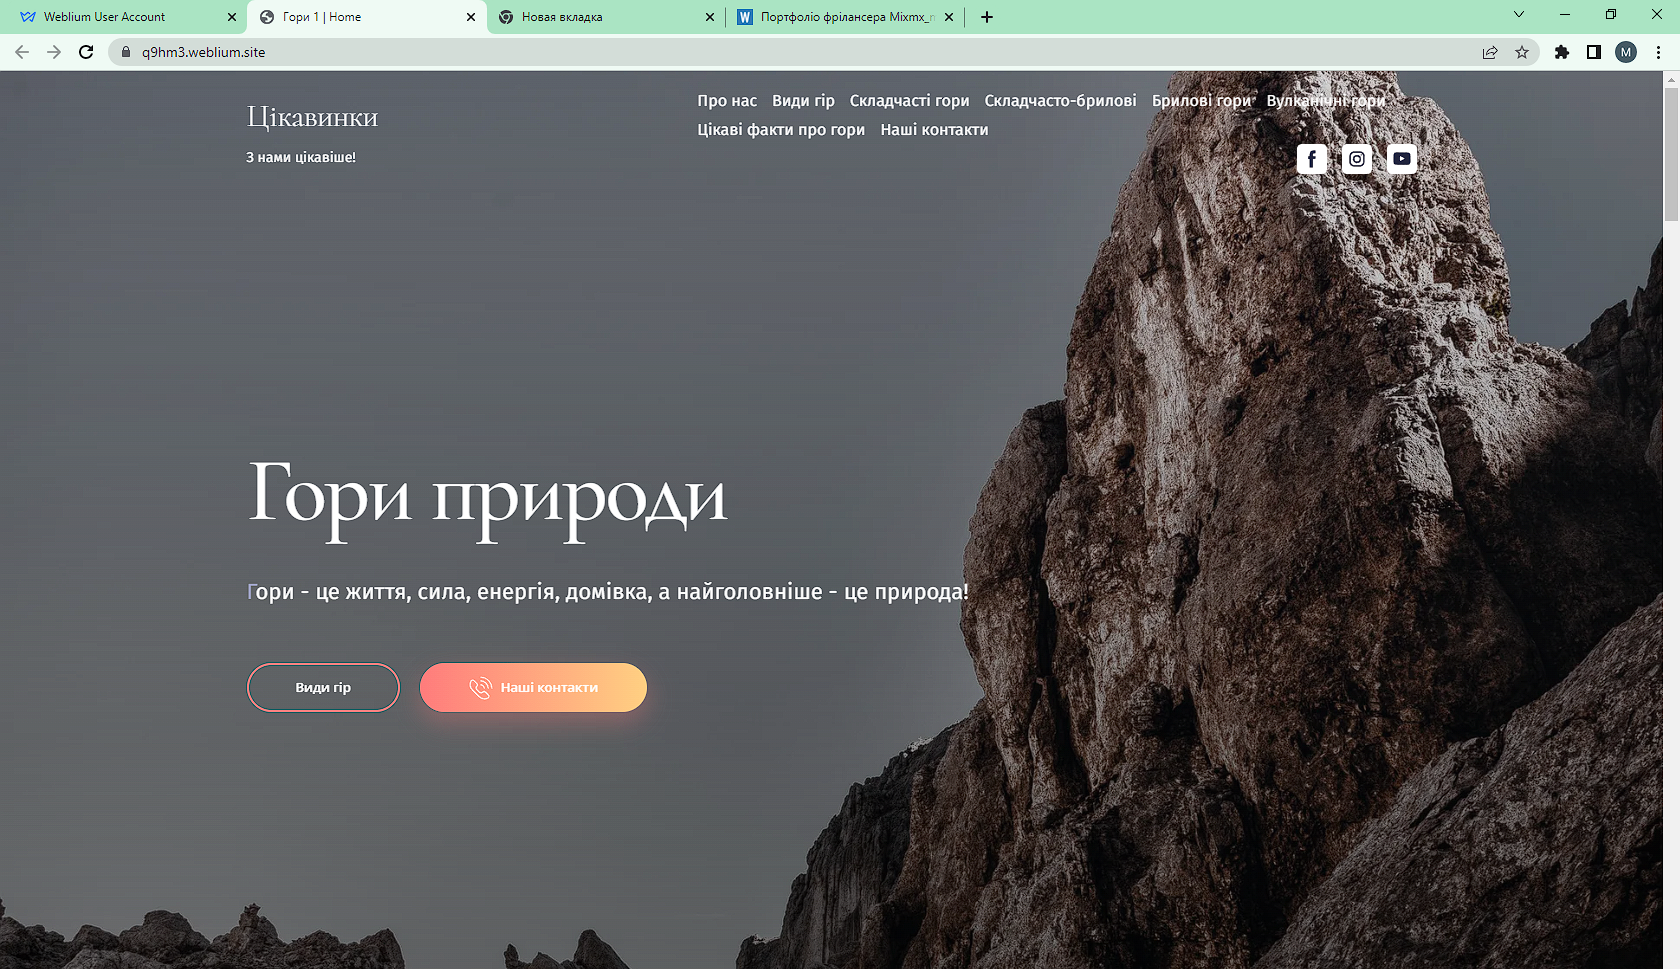Open the Facebook social icon
Image resolution: width=1680 pixels, height=969 pixels.
click(1312, 159)
